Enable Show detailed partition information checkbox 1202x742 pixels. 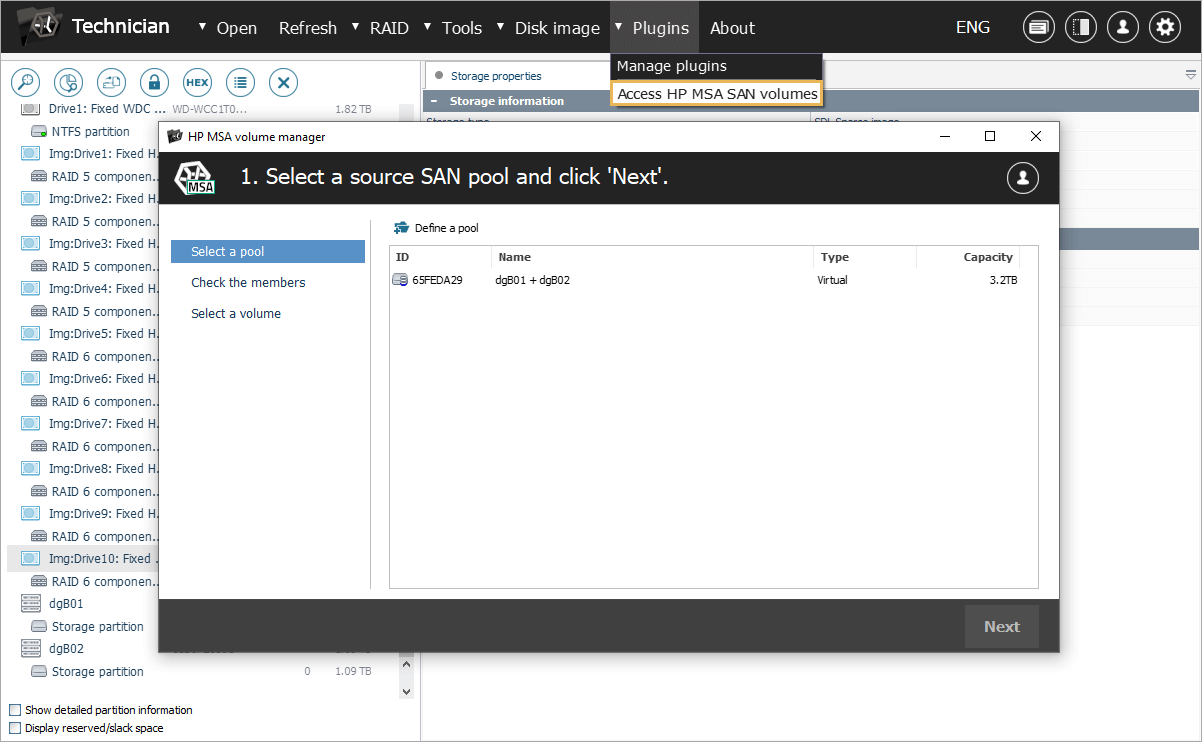(14, 710)
